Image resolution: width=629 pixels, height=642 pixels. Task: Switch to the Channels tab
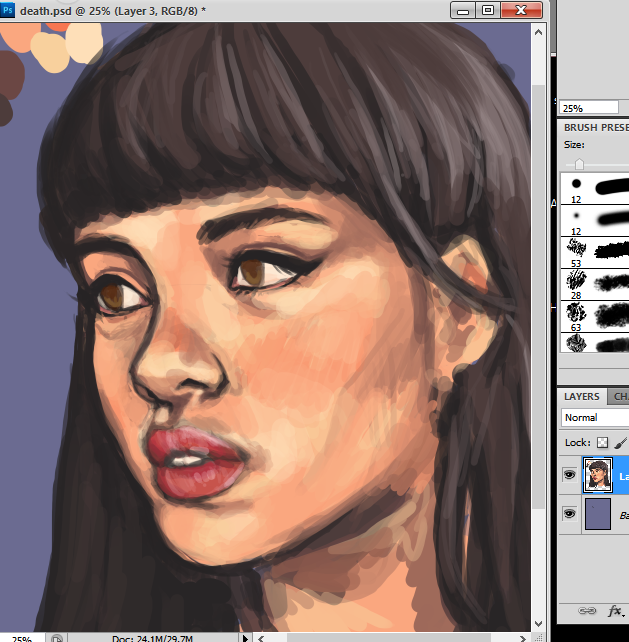point(618,396)
